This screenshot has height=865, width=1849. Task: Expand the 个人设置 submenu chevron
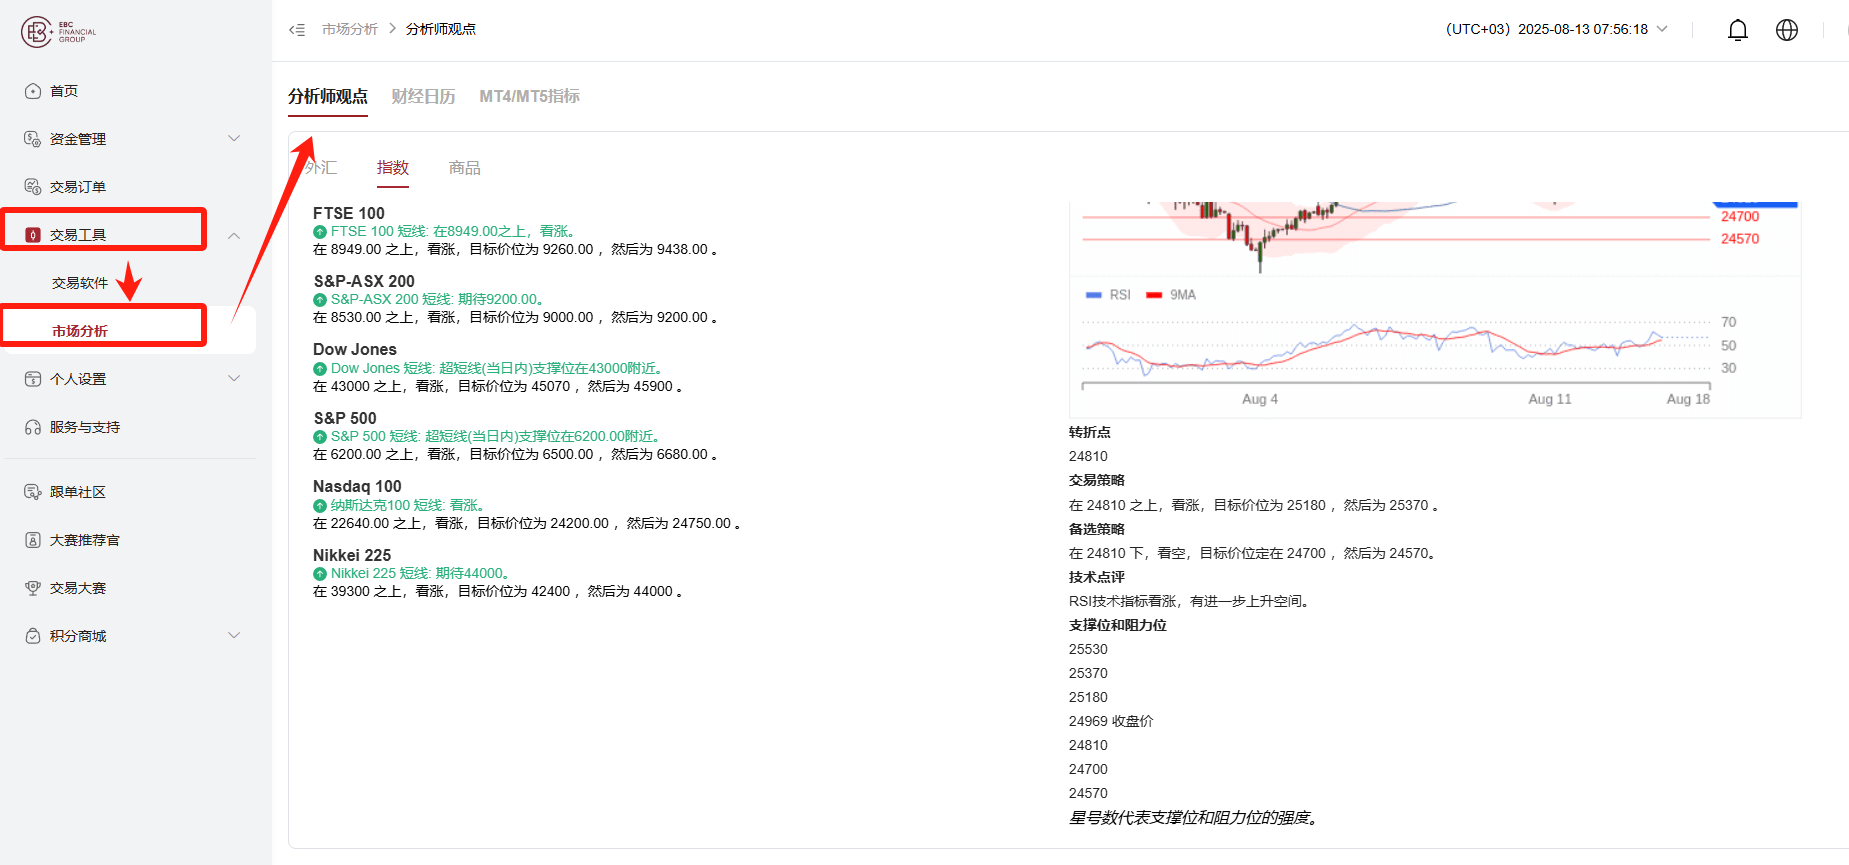tap(234, 378)
